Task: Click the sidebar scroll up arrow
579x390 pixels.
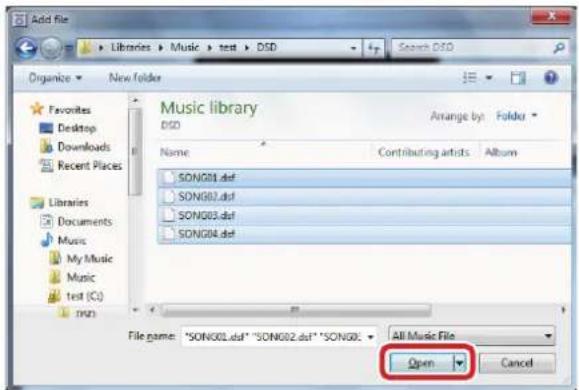Action: tap(135, 100)
